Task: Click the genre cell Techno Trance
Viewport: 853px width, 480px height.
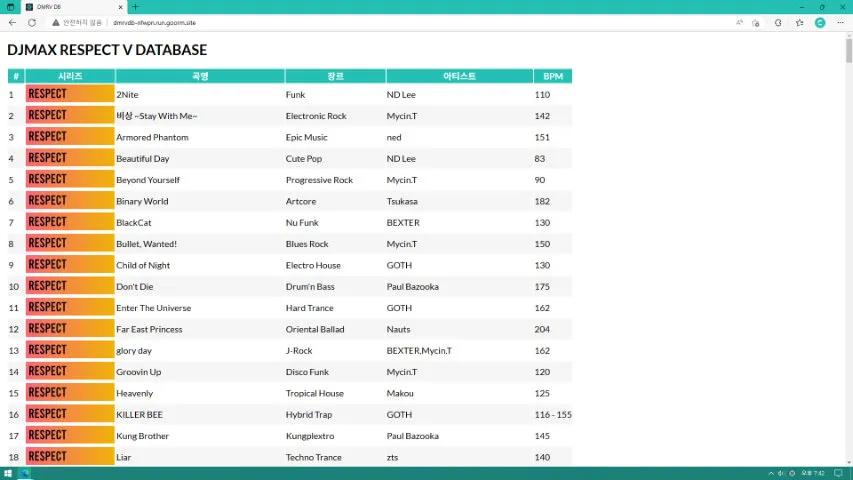Action: tap(314, 457)
